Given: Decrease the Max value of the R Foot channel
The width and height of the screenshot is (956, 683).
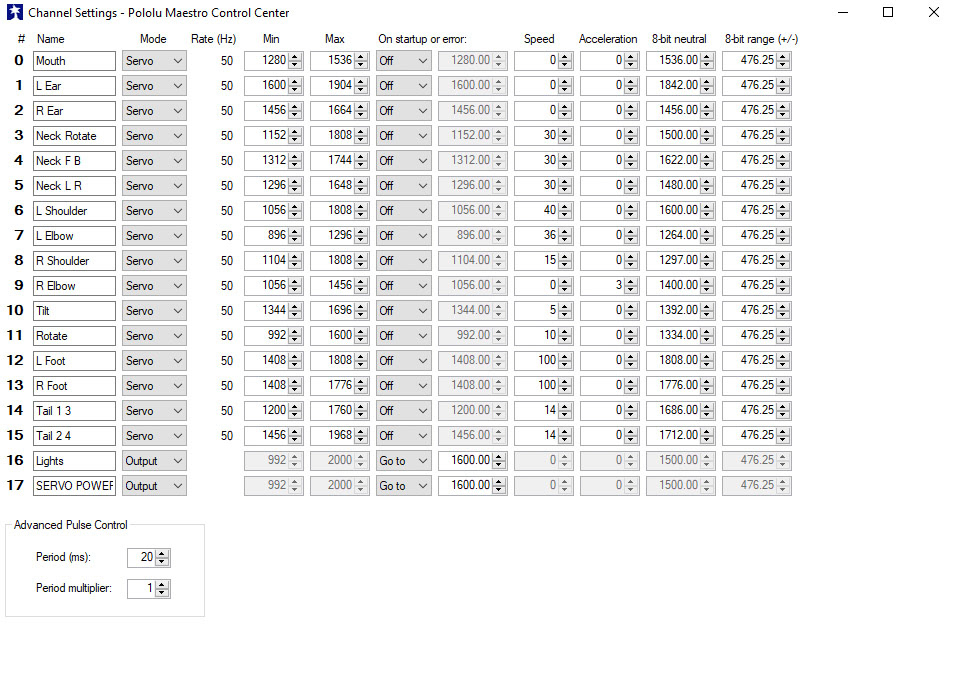Looking at the screenshot, I should click(x=361, y=390).
